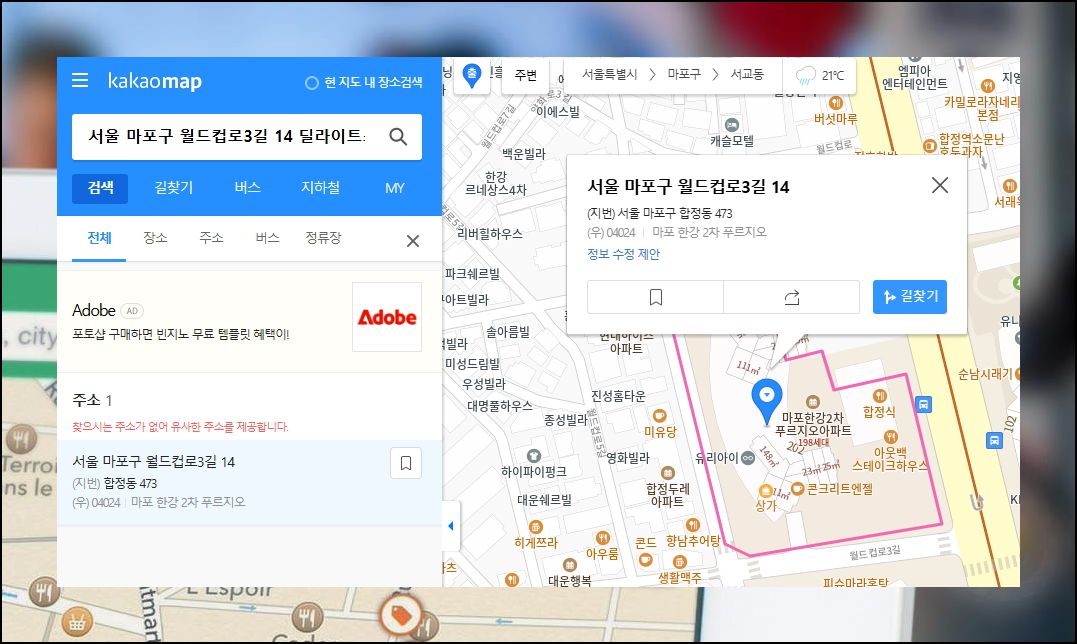Filter results by 주소
This screenshot has height=644, width=1077.
(211, 238)
